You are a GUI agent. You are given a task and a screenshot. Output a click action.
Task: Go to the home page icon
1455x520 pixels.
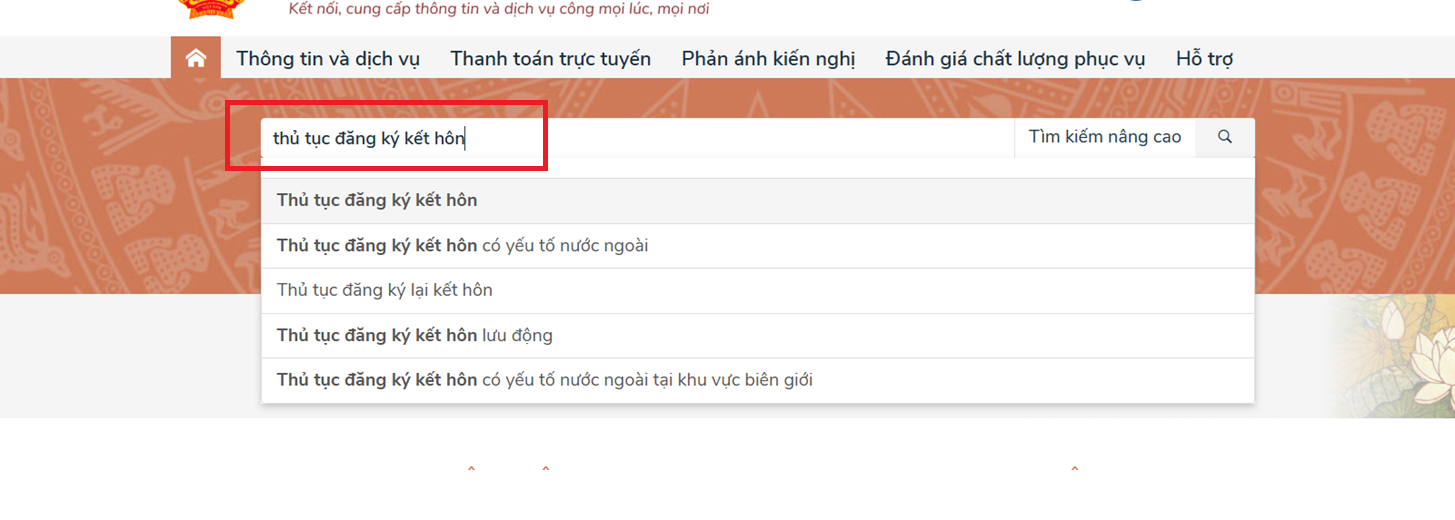[196, 58]
